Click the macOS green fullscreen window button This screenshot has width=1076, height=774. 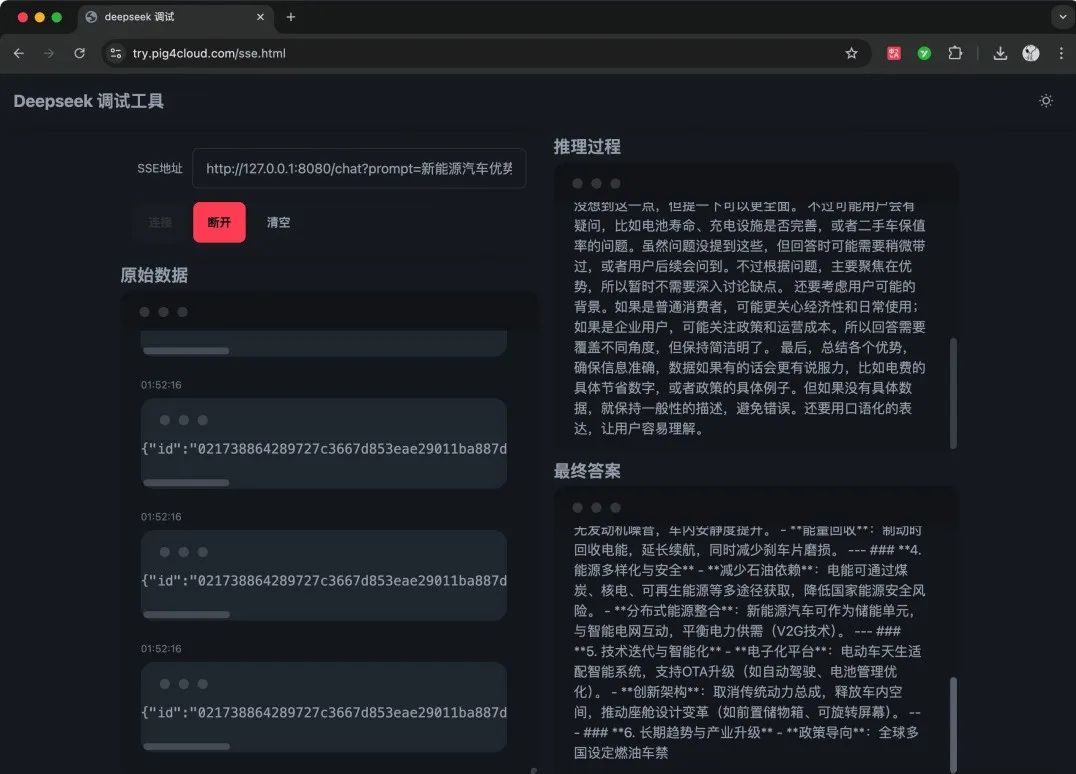coord(56,17)
